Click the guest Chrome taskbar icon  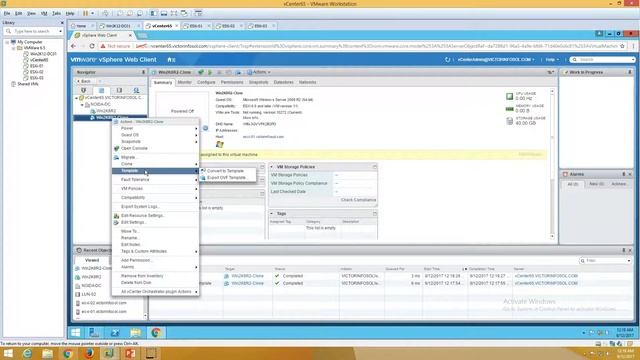click(156, 333)
